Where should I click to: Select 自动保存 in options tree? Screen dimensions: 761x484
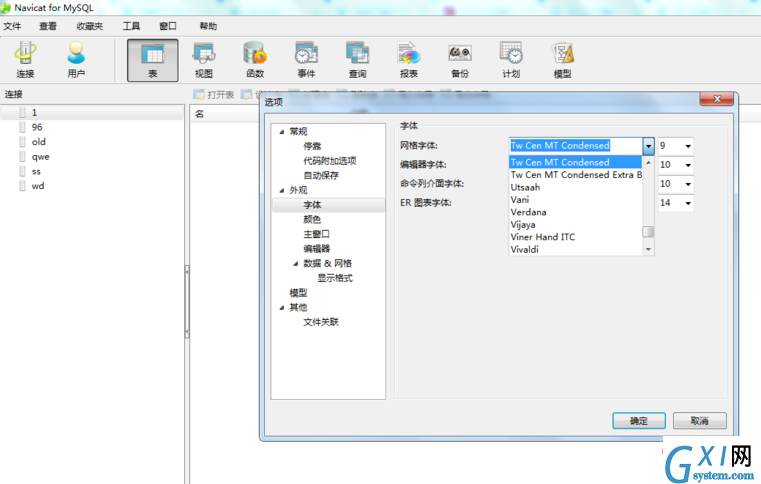pos(321,175)
